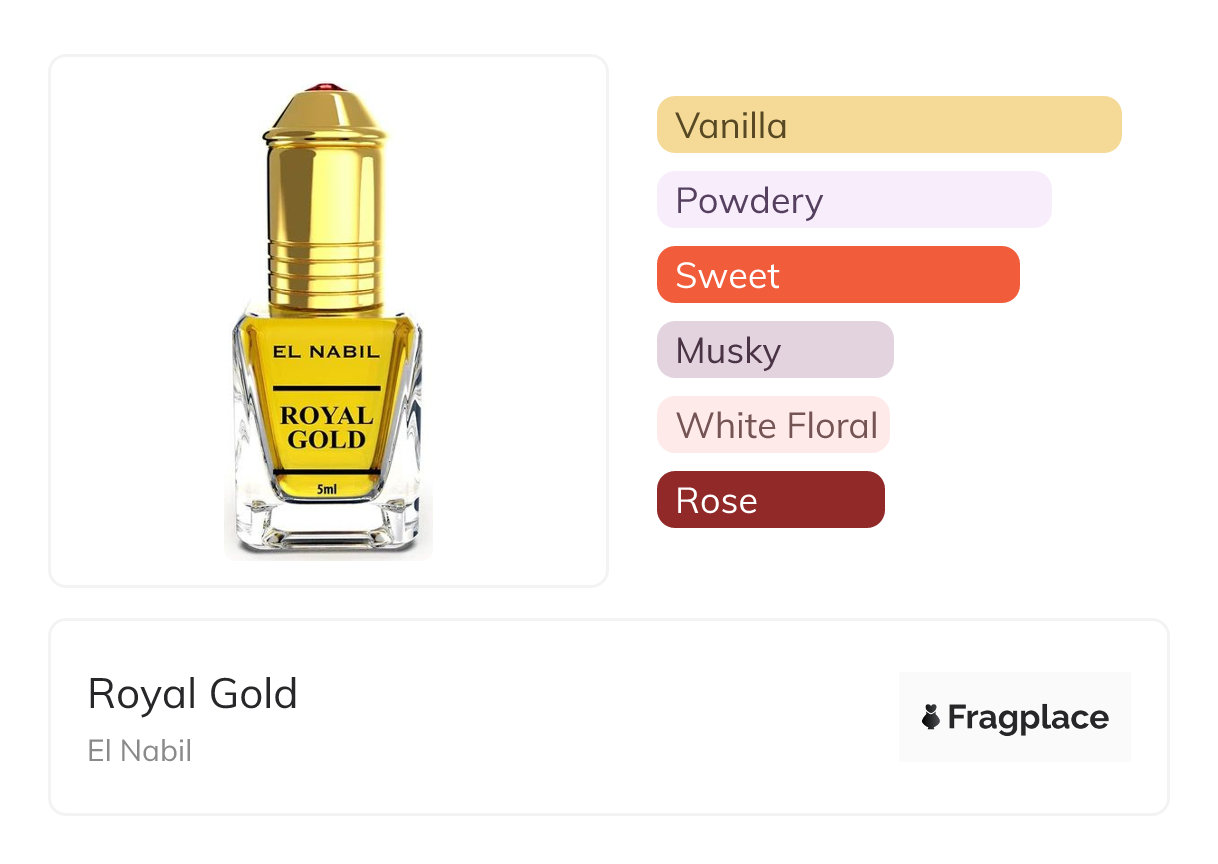Click the black line above ROYAL GOLD label
The width and height of the screenshot is (1218, 864).
326,387
